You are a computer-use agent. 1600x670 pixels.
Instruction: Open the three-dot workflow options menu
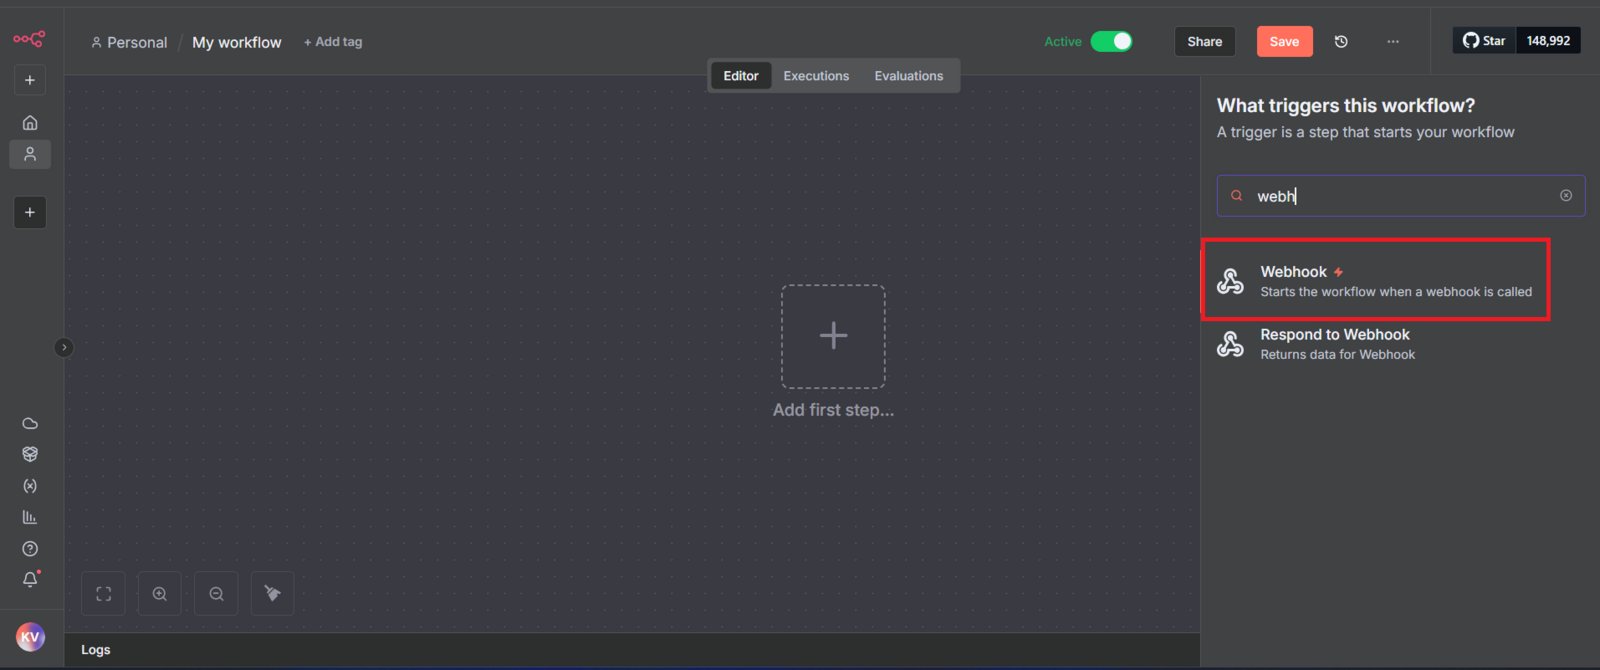click(x=1393, y=42)
